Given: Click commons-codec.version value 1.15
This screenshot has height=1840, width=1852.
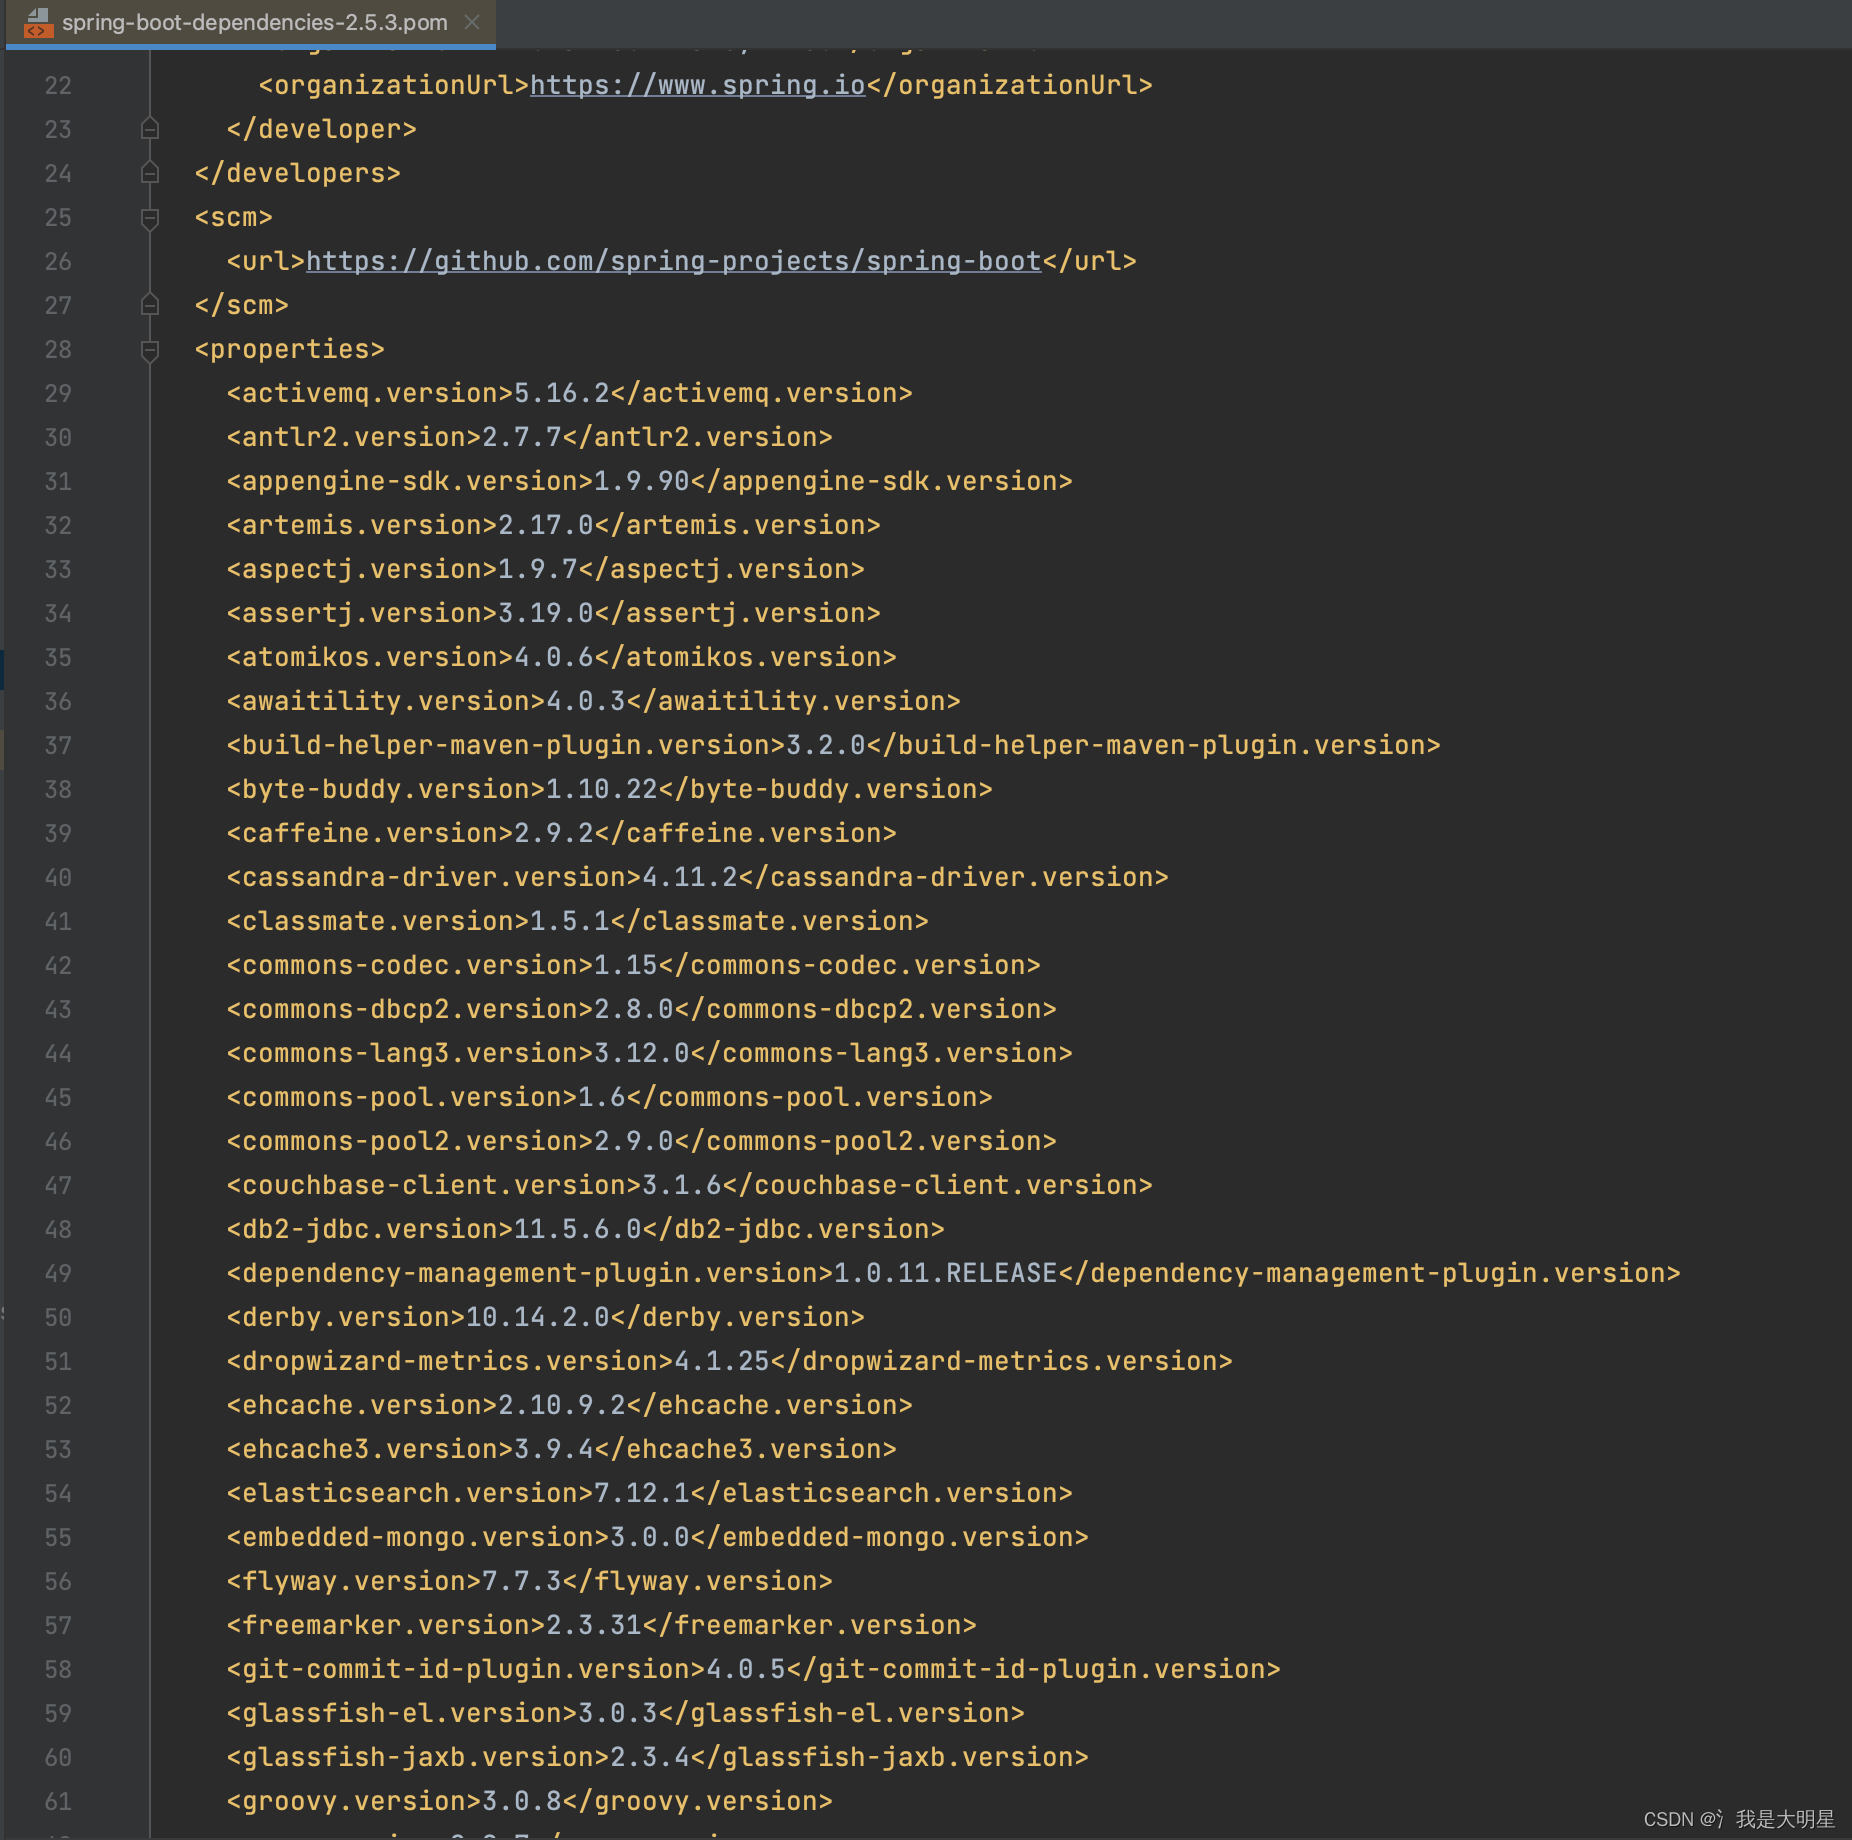Looking at the screenshot, I should tap(626, 965).
